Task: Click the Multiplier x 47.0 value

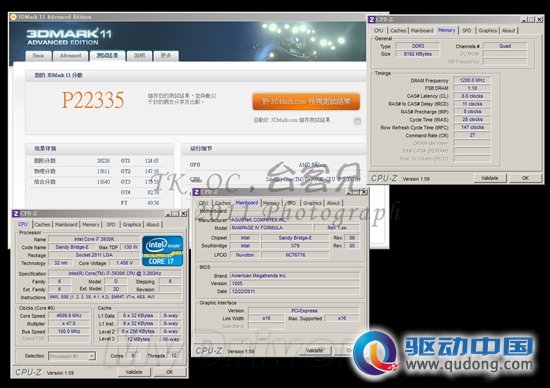Action: (x=69, y=323)
